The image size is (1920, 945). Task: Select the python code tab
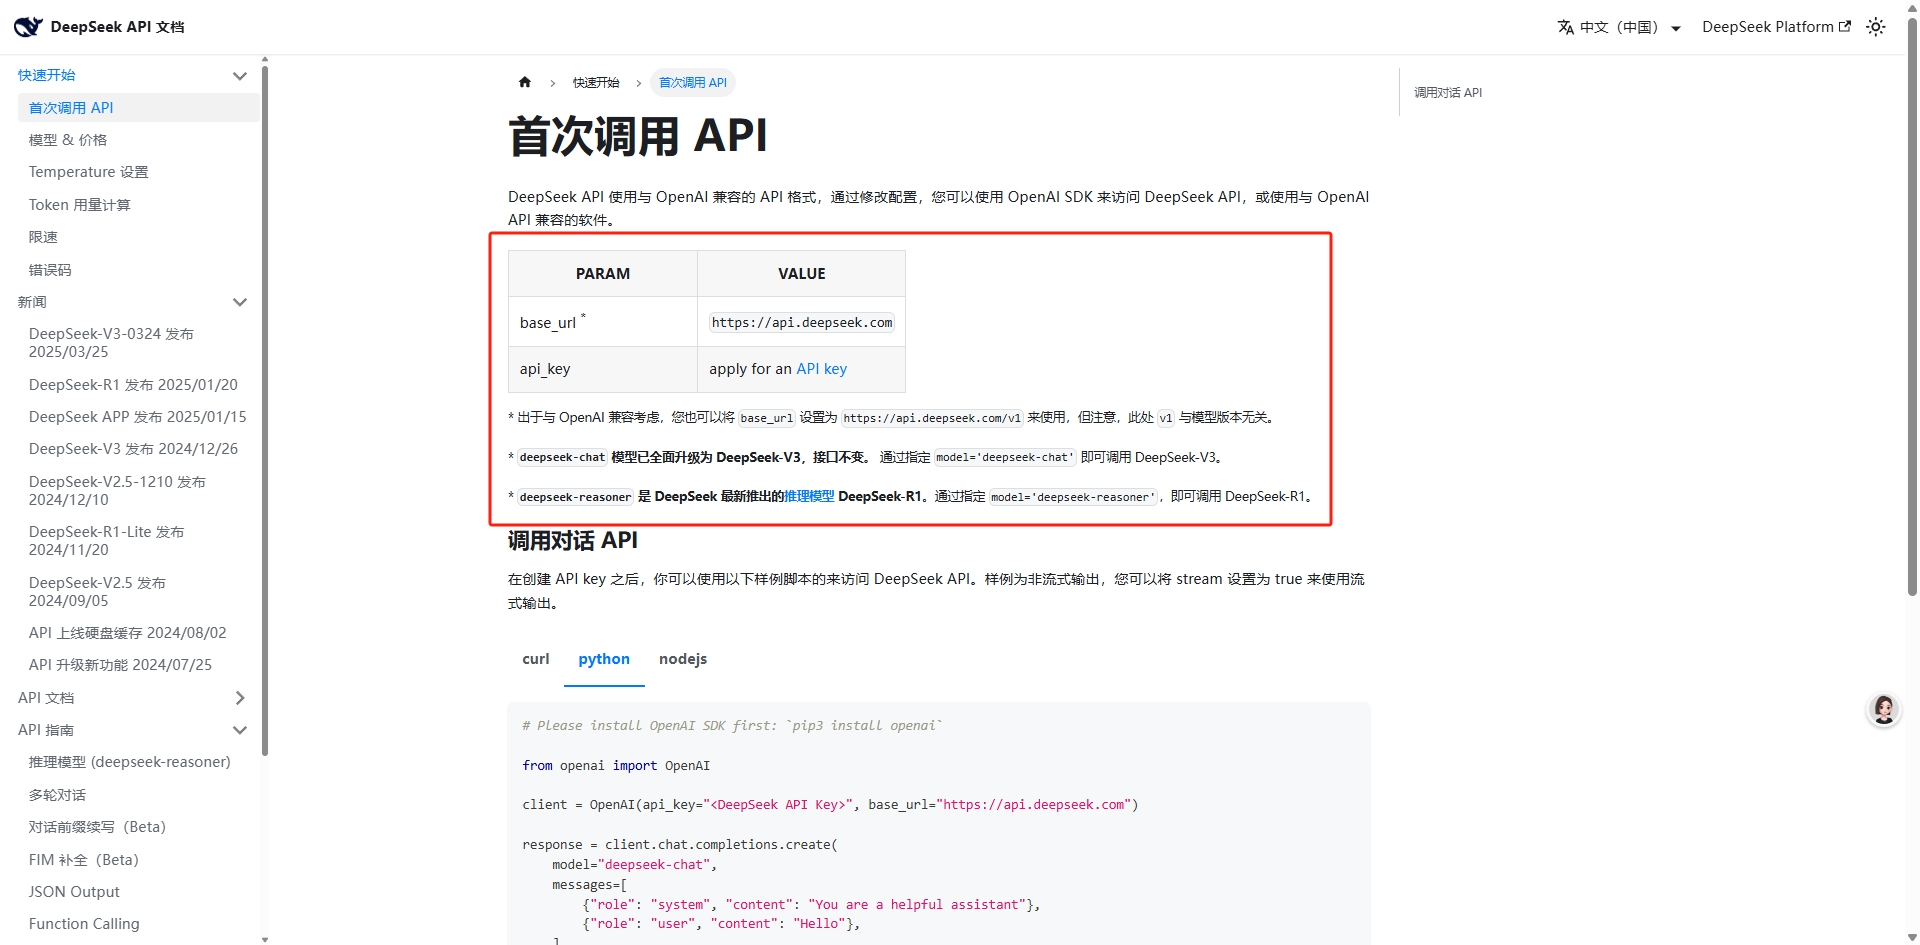(604, 659)
